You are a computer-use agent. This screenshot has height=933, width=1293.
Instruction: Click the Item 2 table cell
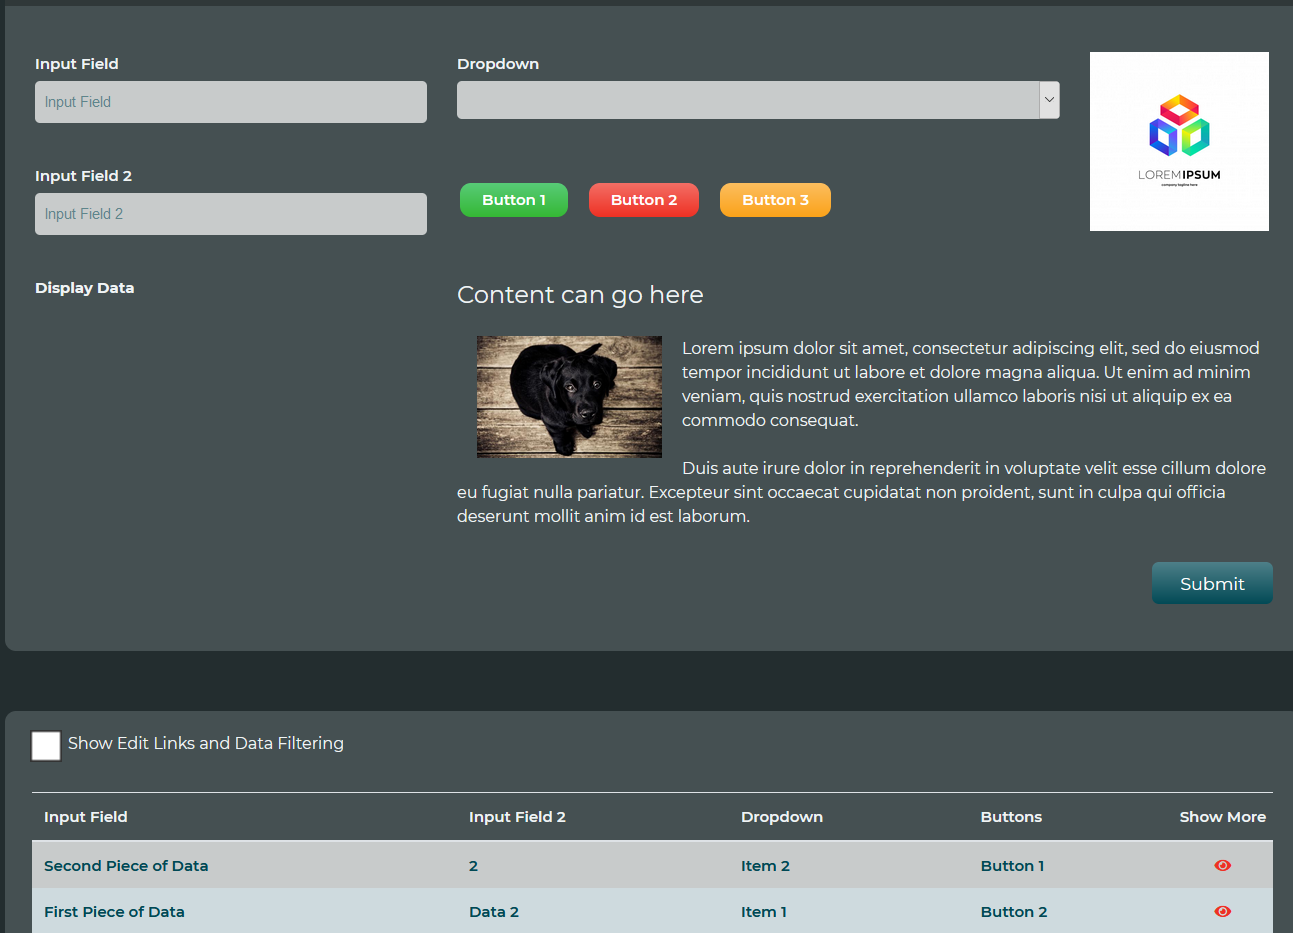tap(765, 866)
